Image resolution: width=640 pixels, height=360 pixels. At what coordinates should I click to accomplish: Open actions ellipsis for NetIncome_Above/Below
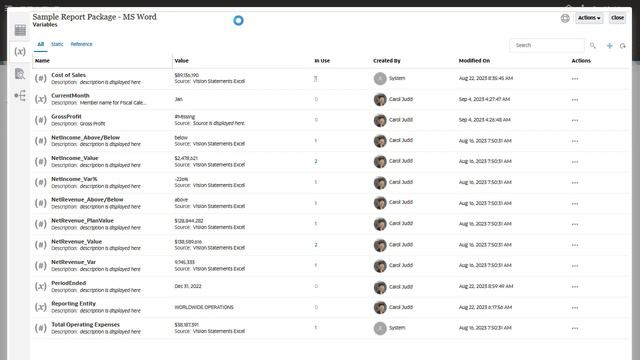[x=575, y=141]
